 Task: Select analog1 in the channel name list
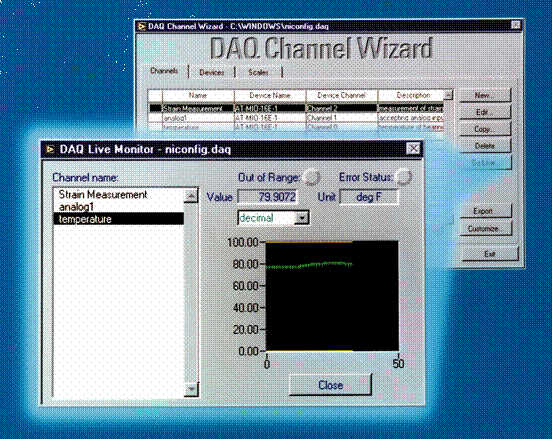[x=76, y=207]
